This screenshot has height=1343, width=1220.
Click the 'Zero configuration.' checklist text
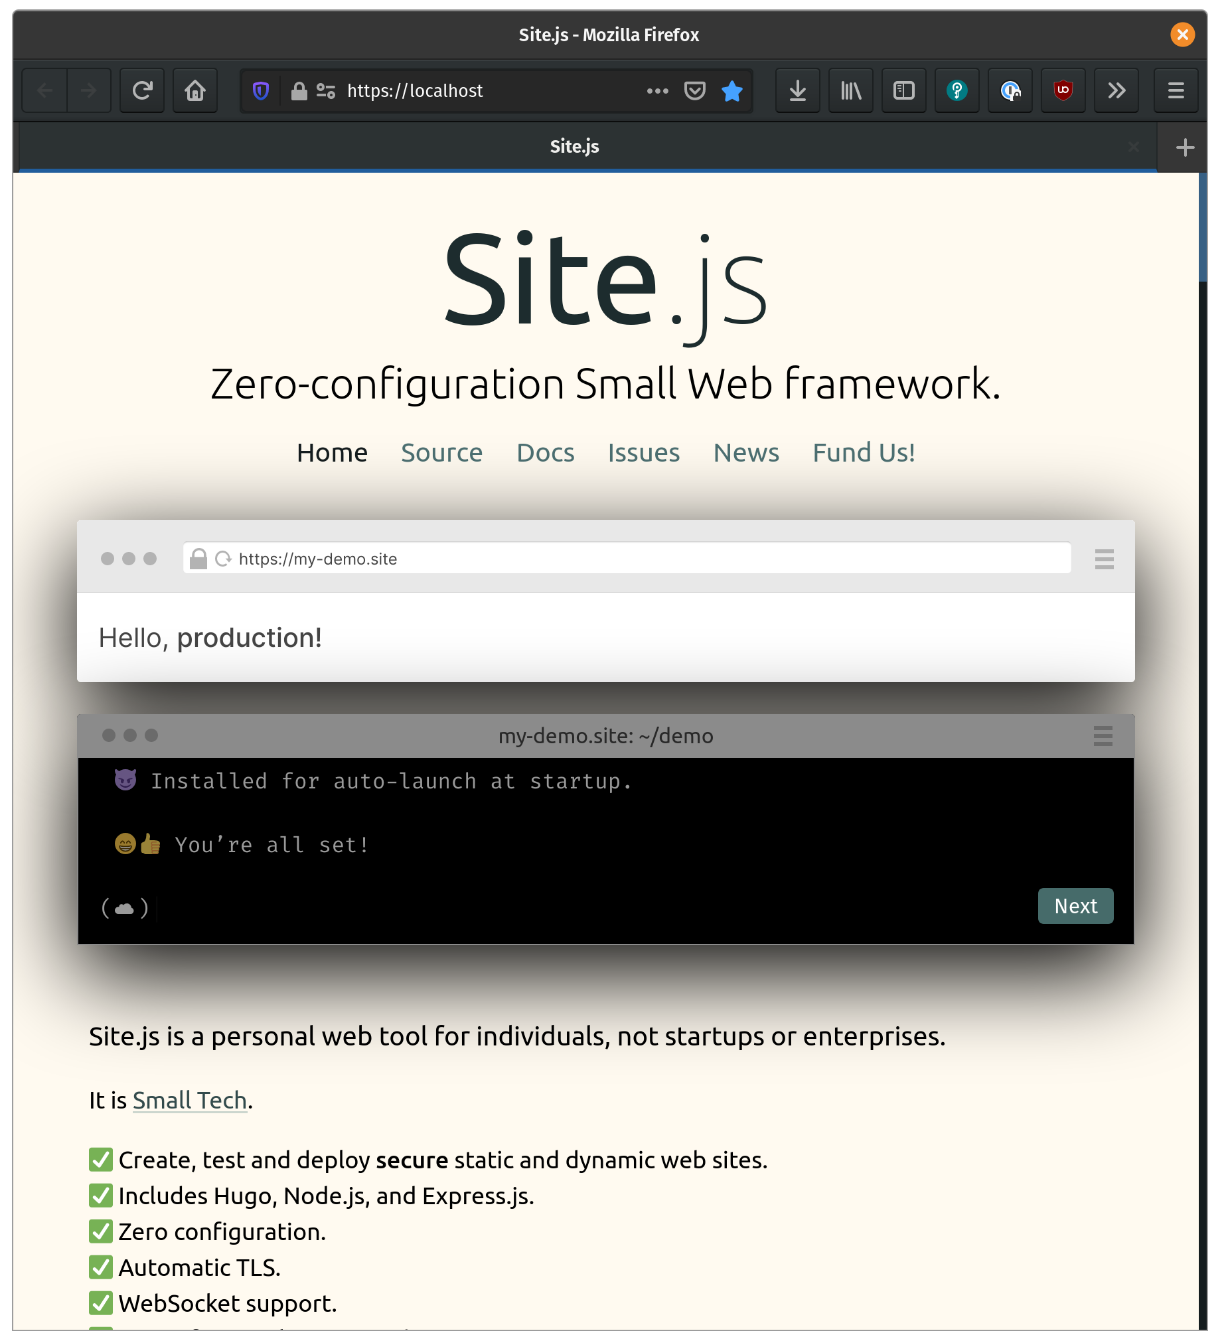pos(222,1232)
